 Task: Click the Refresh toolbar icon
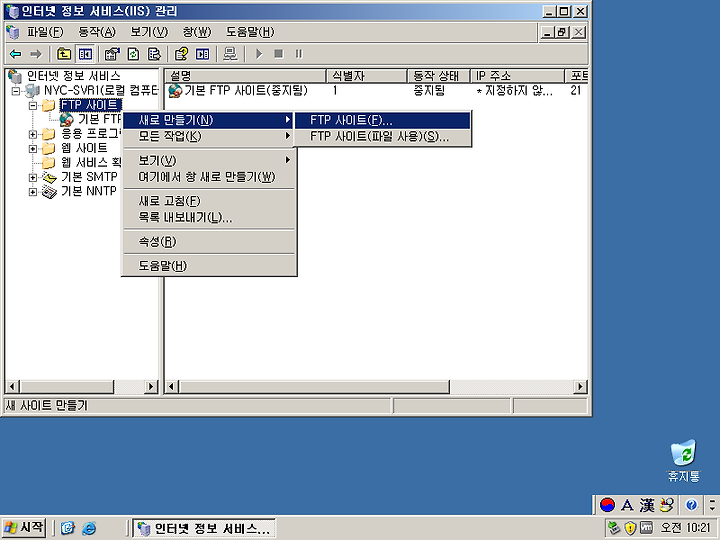(133, 54)
